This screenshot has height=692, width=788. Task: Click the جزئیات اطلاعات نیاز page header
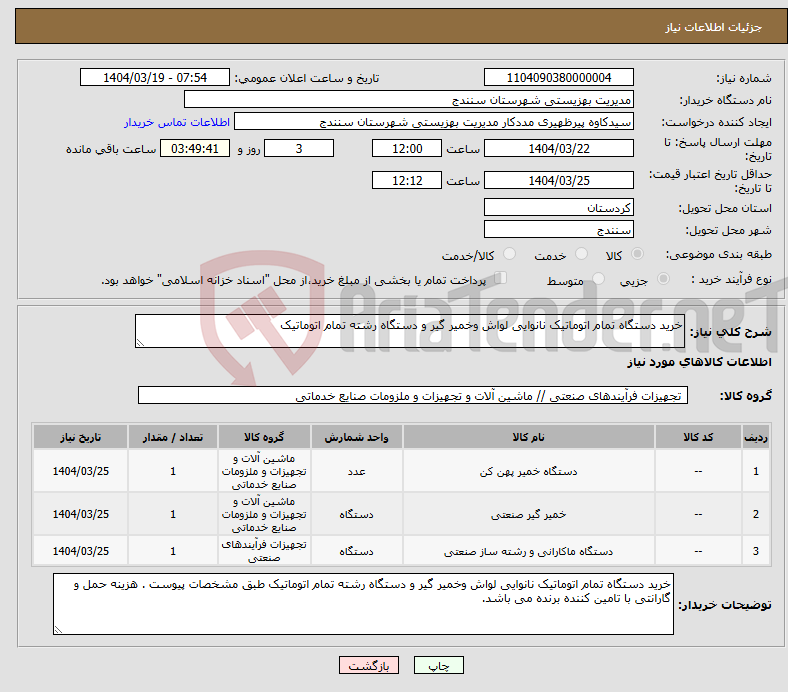click(714, 27)
